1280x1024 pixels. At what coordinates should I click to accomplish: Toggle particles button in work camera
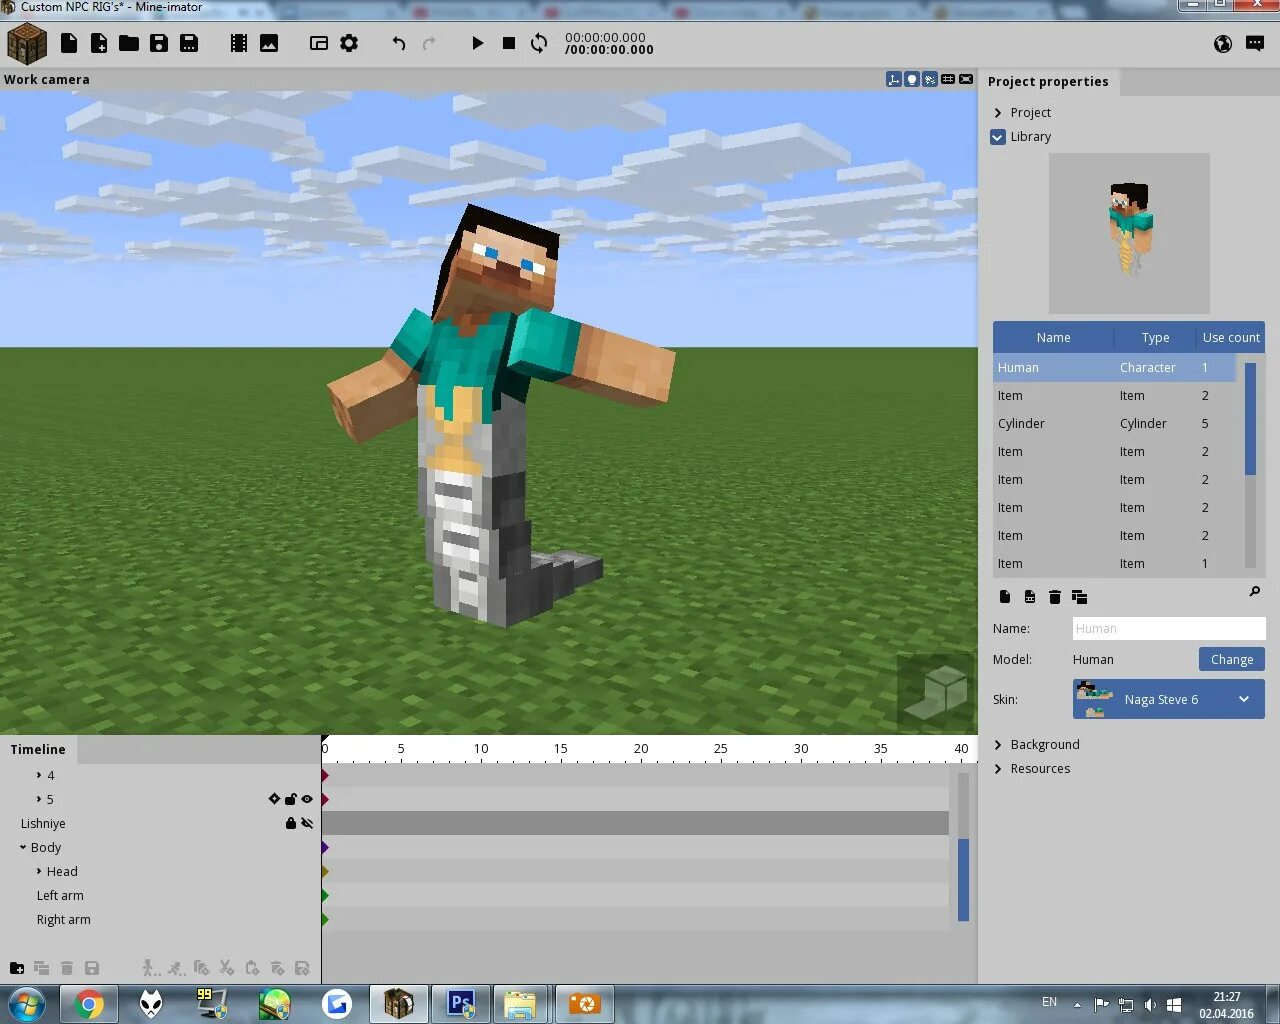(x=930, y=79)
